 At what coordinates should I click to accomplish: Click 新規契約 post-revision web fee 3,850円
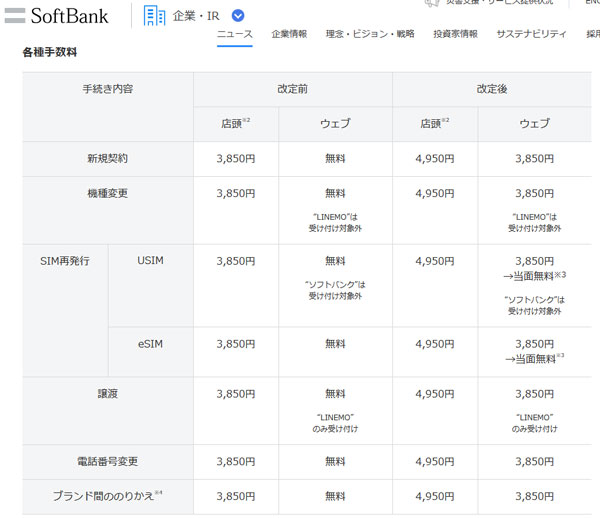[x=534, y=158]
